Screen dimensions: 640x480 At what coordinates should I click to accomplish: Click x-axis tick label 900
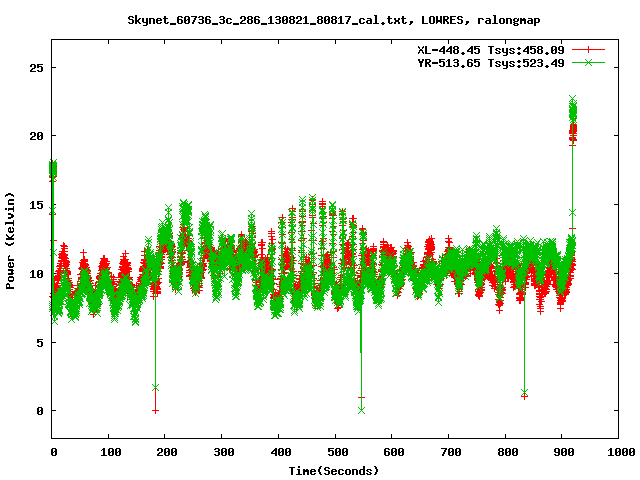[564, 452]
